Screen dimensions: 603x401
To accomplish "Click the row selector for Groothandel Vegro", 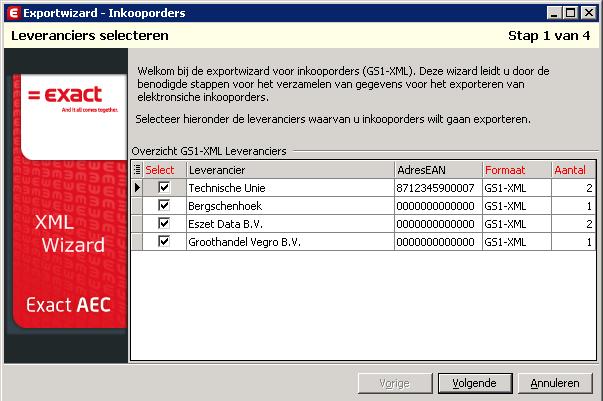I will 137,242.
